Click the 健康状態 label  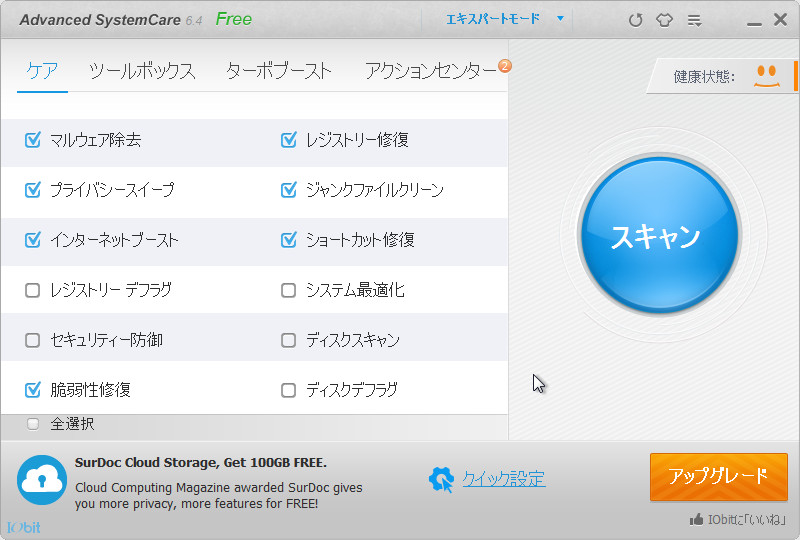pos(704,77)
